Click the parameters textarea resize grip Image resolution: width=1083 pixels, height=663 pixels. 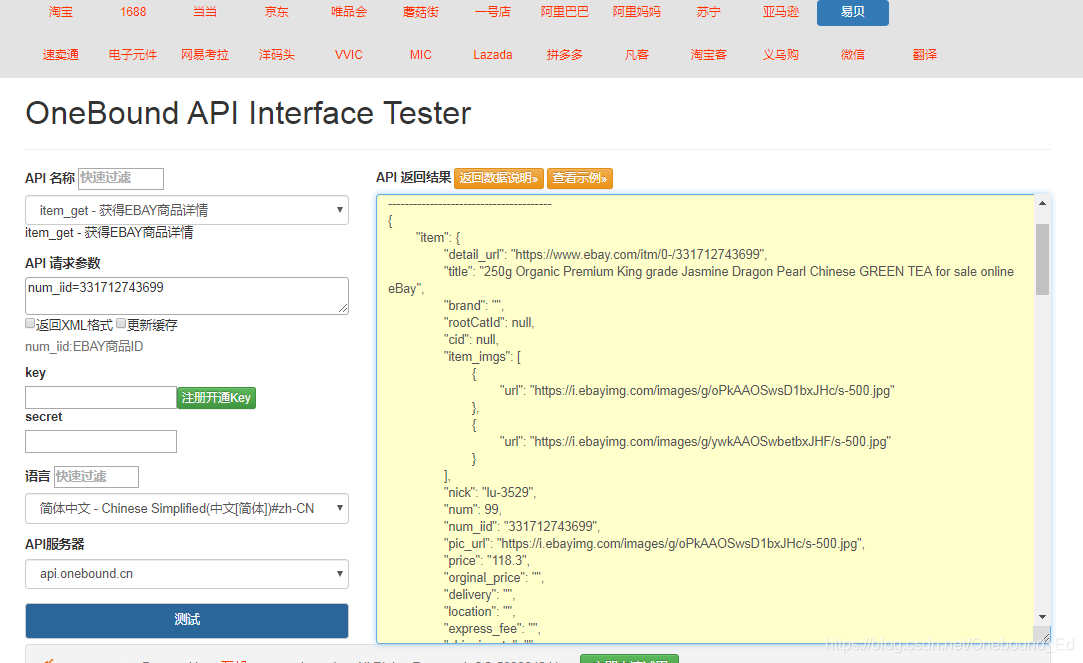343,308
